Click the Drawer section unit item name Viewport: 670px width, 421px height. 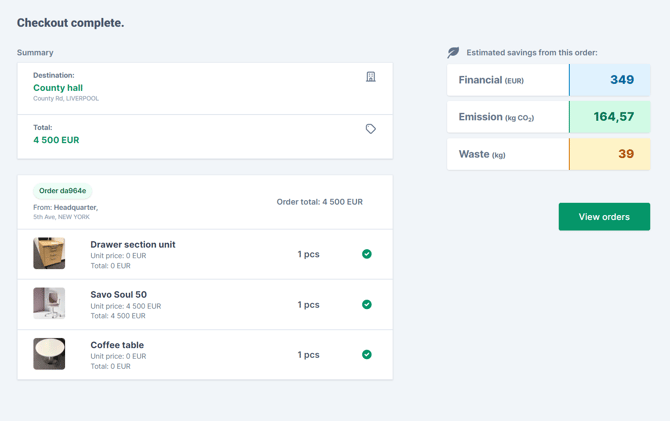point(133,244)
